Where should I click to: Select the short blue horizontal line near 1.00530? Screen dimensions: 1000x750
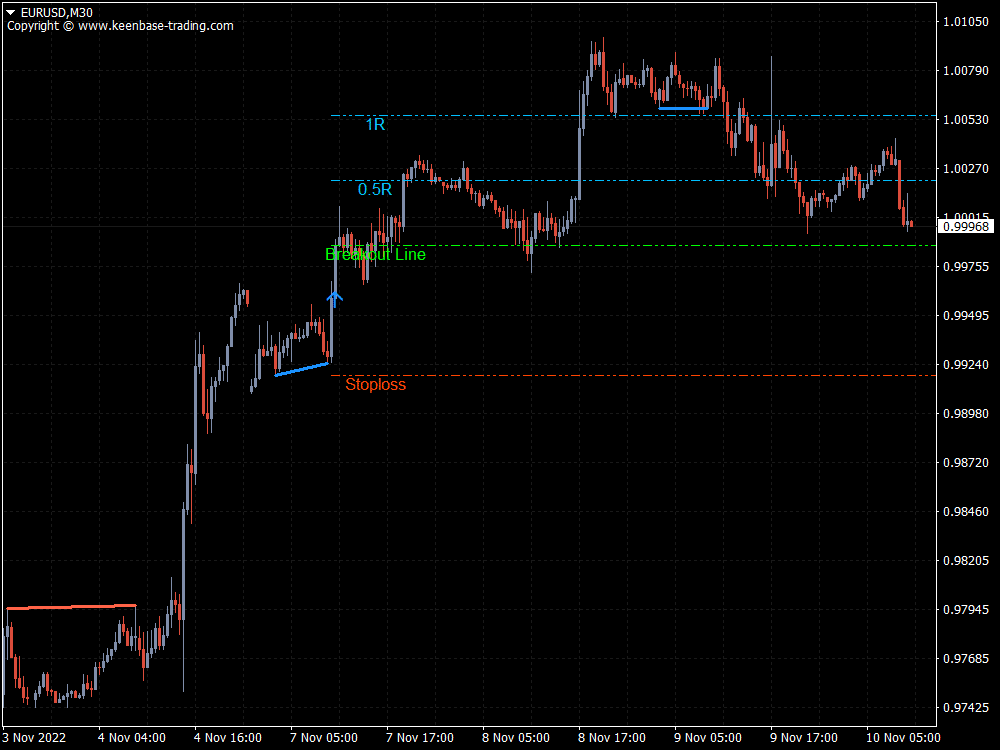(x=683, y=109)
